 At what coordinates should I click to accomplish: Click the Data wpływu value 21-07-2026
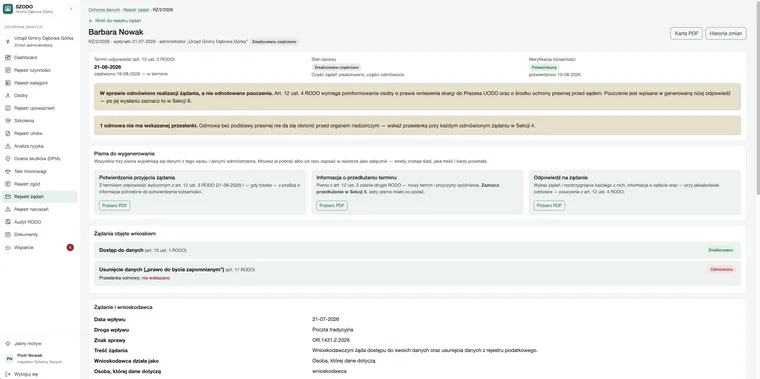326,319
